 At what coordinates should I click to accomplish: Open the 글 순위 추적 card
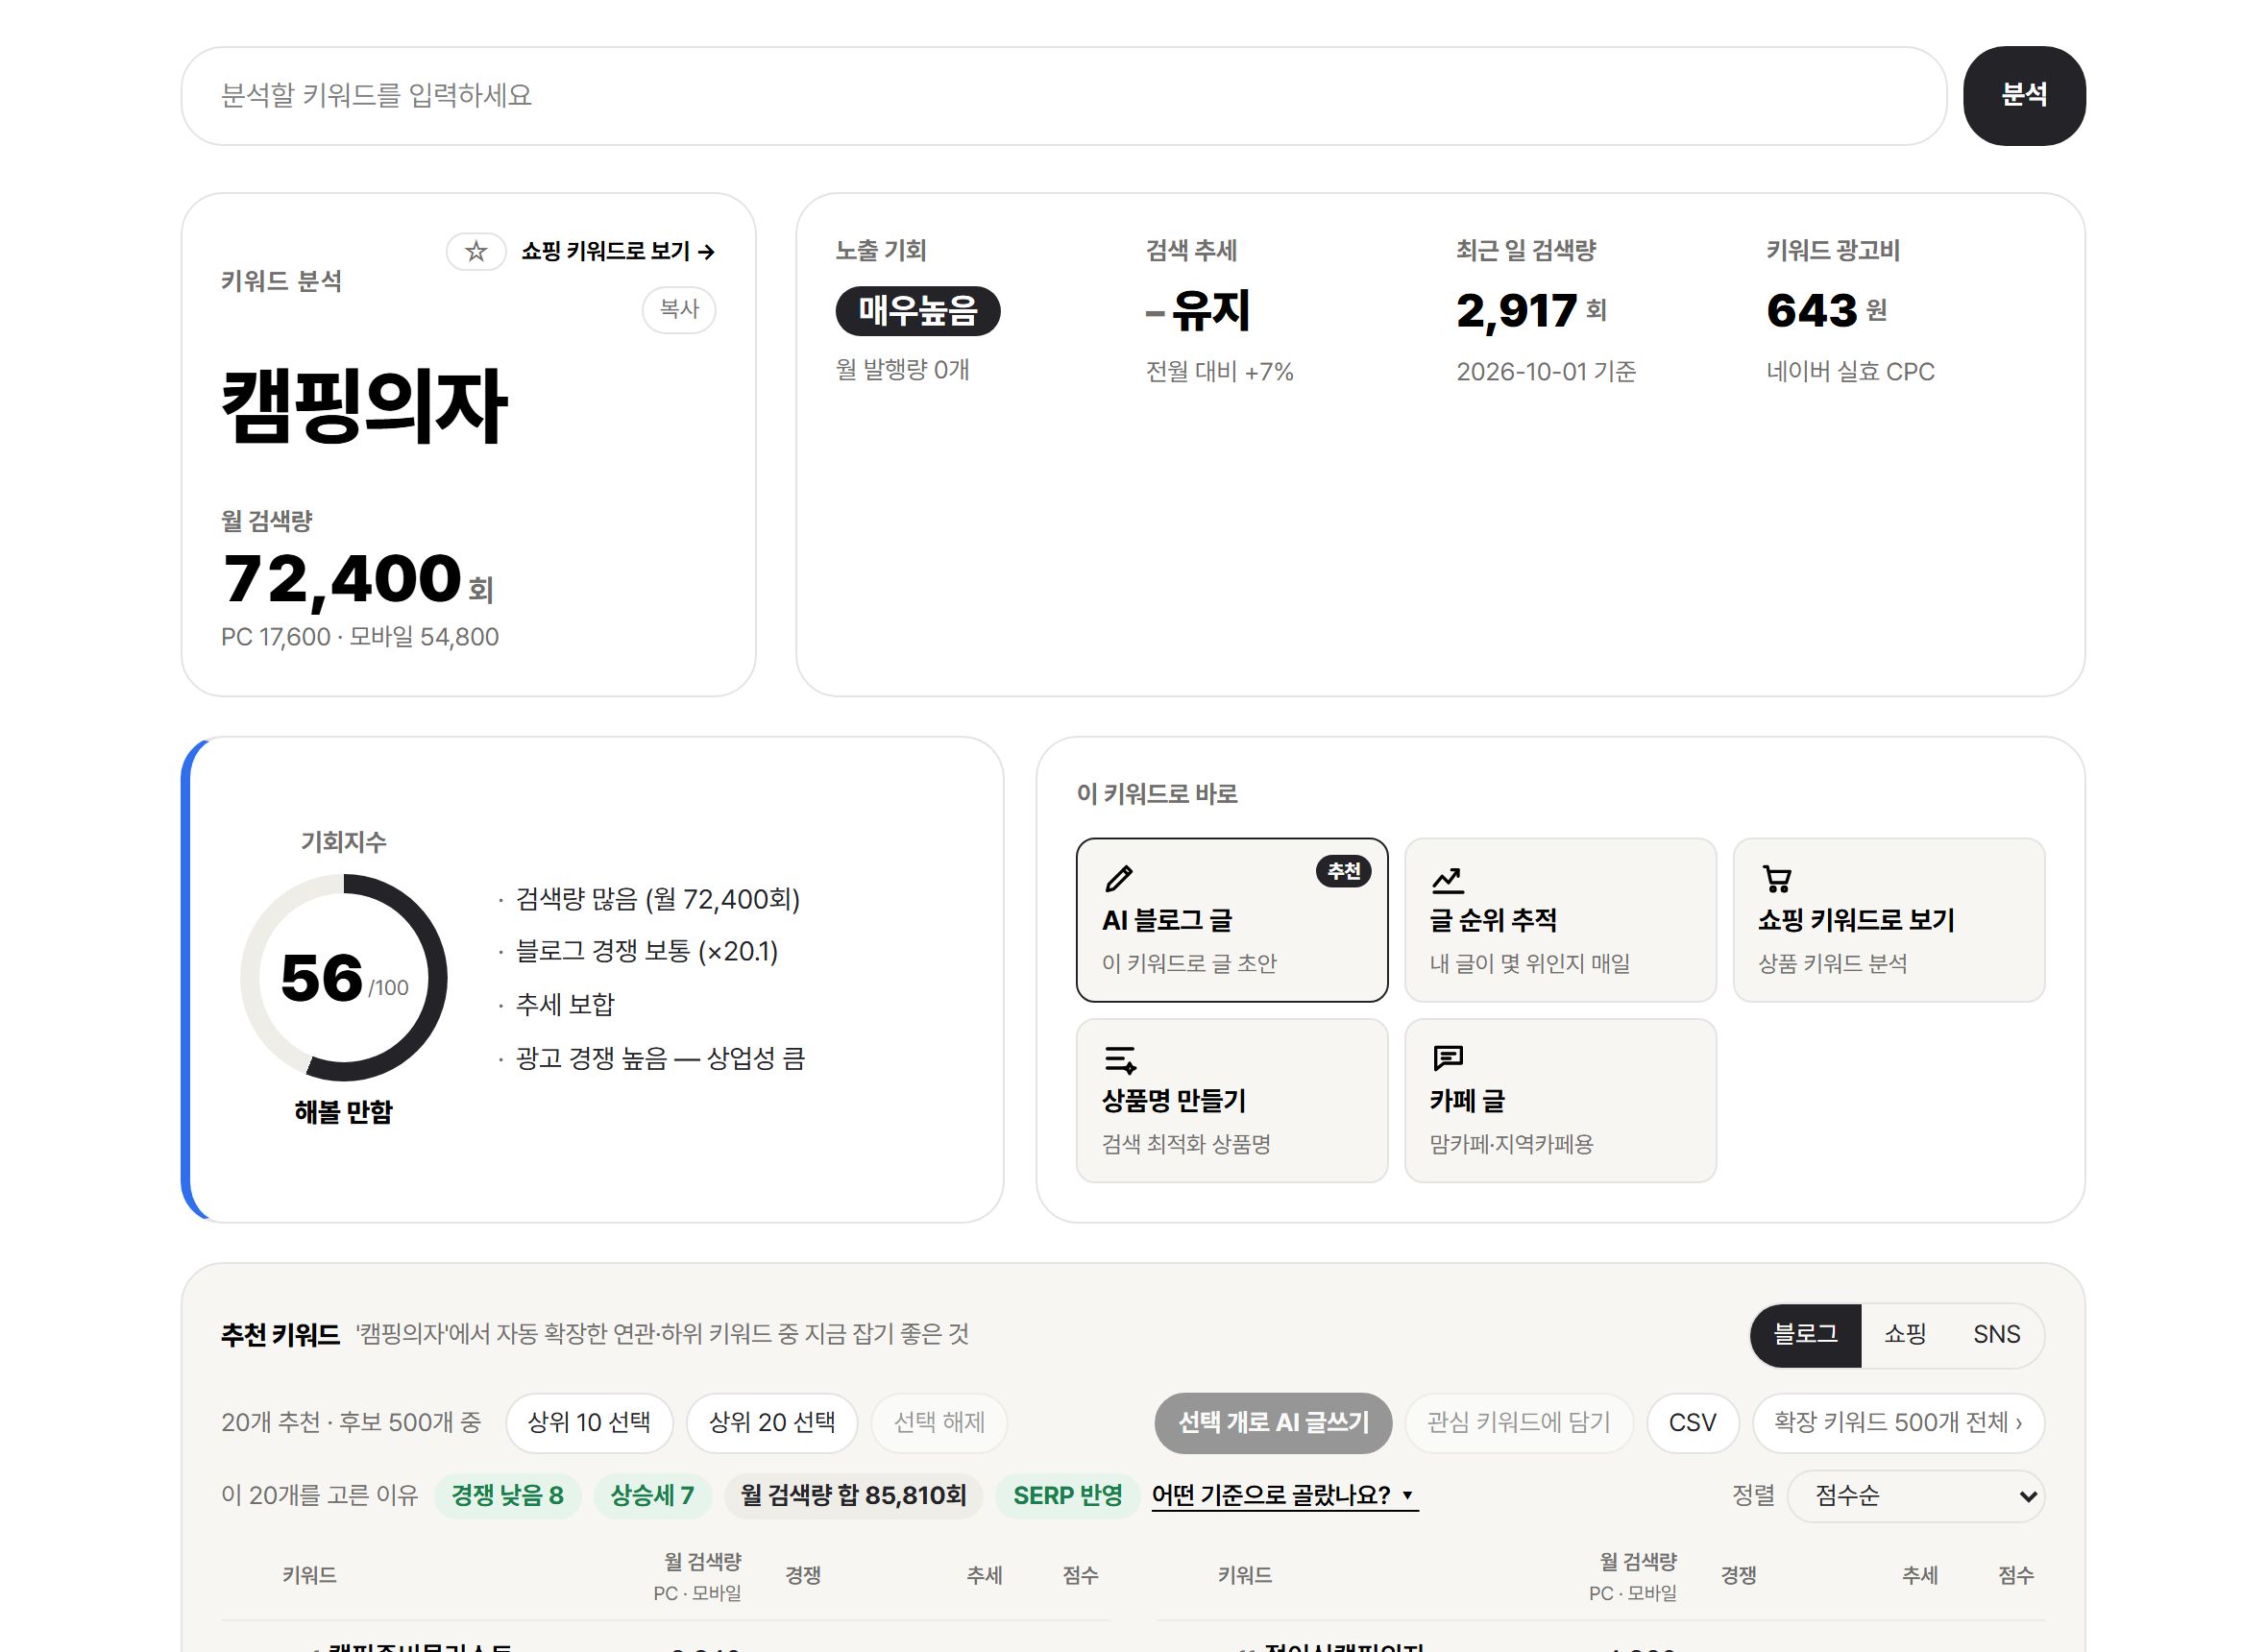(1560, 920)
